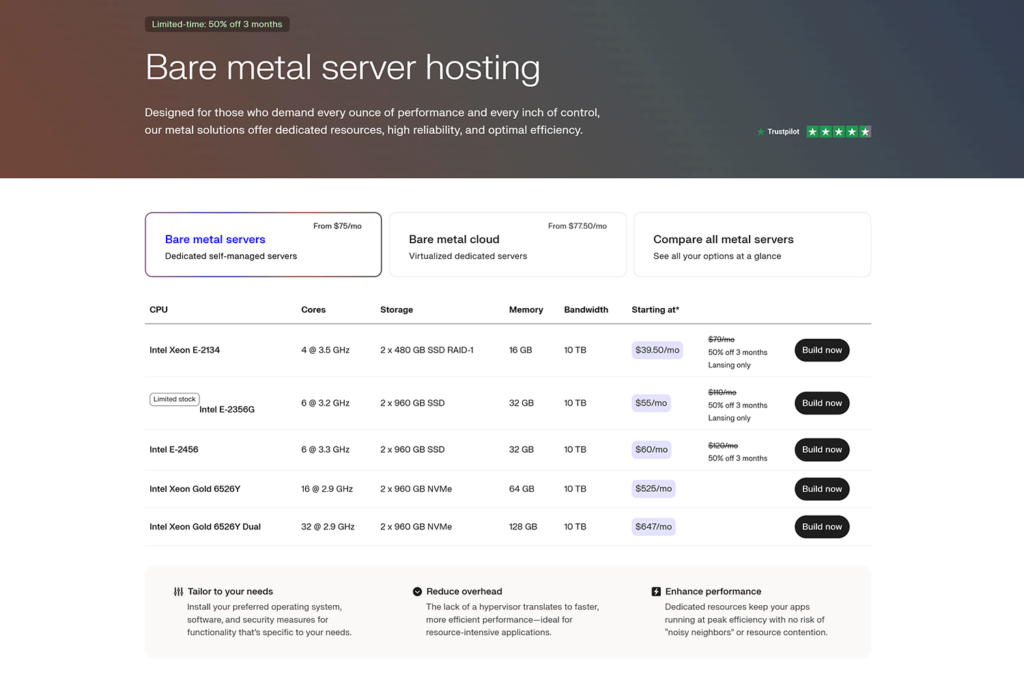Image resolution: width=1024 pixels, height=683 pixels.
Task: Click the $647/mo price tag
Action: pos(653,526)
